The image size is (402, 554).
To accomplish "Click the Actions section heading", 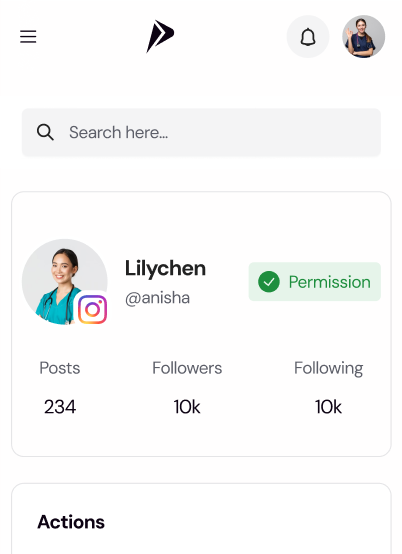I will coord(71,522).
